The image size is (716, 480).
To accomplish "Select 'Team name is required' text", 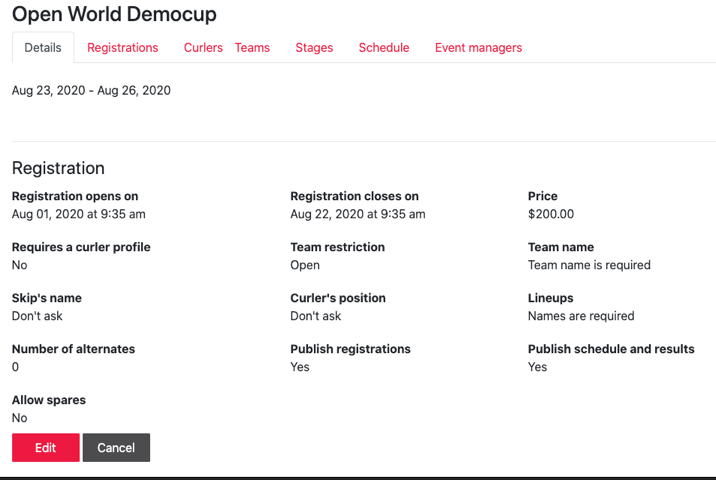I will pyautogui.click(x=589, y=265).
